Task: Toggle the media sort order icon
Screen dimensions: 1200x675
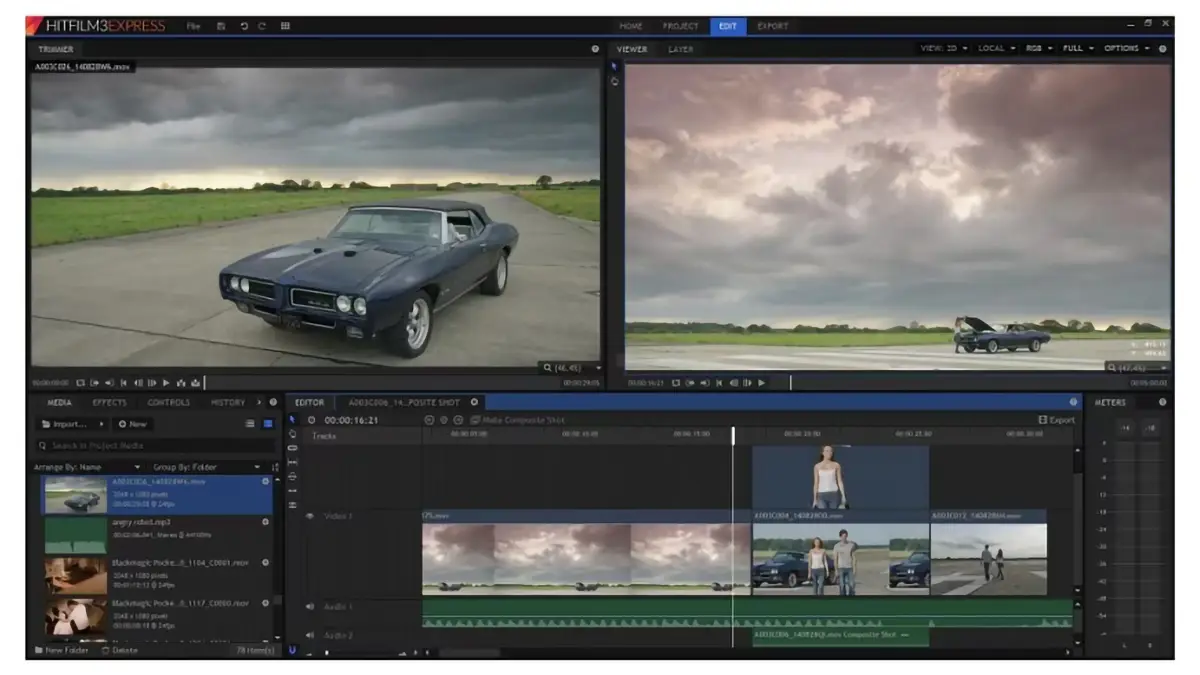Action: tap(275, 467)
